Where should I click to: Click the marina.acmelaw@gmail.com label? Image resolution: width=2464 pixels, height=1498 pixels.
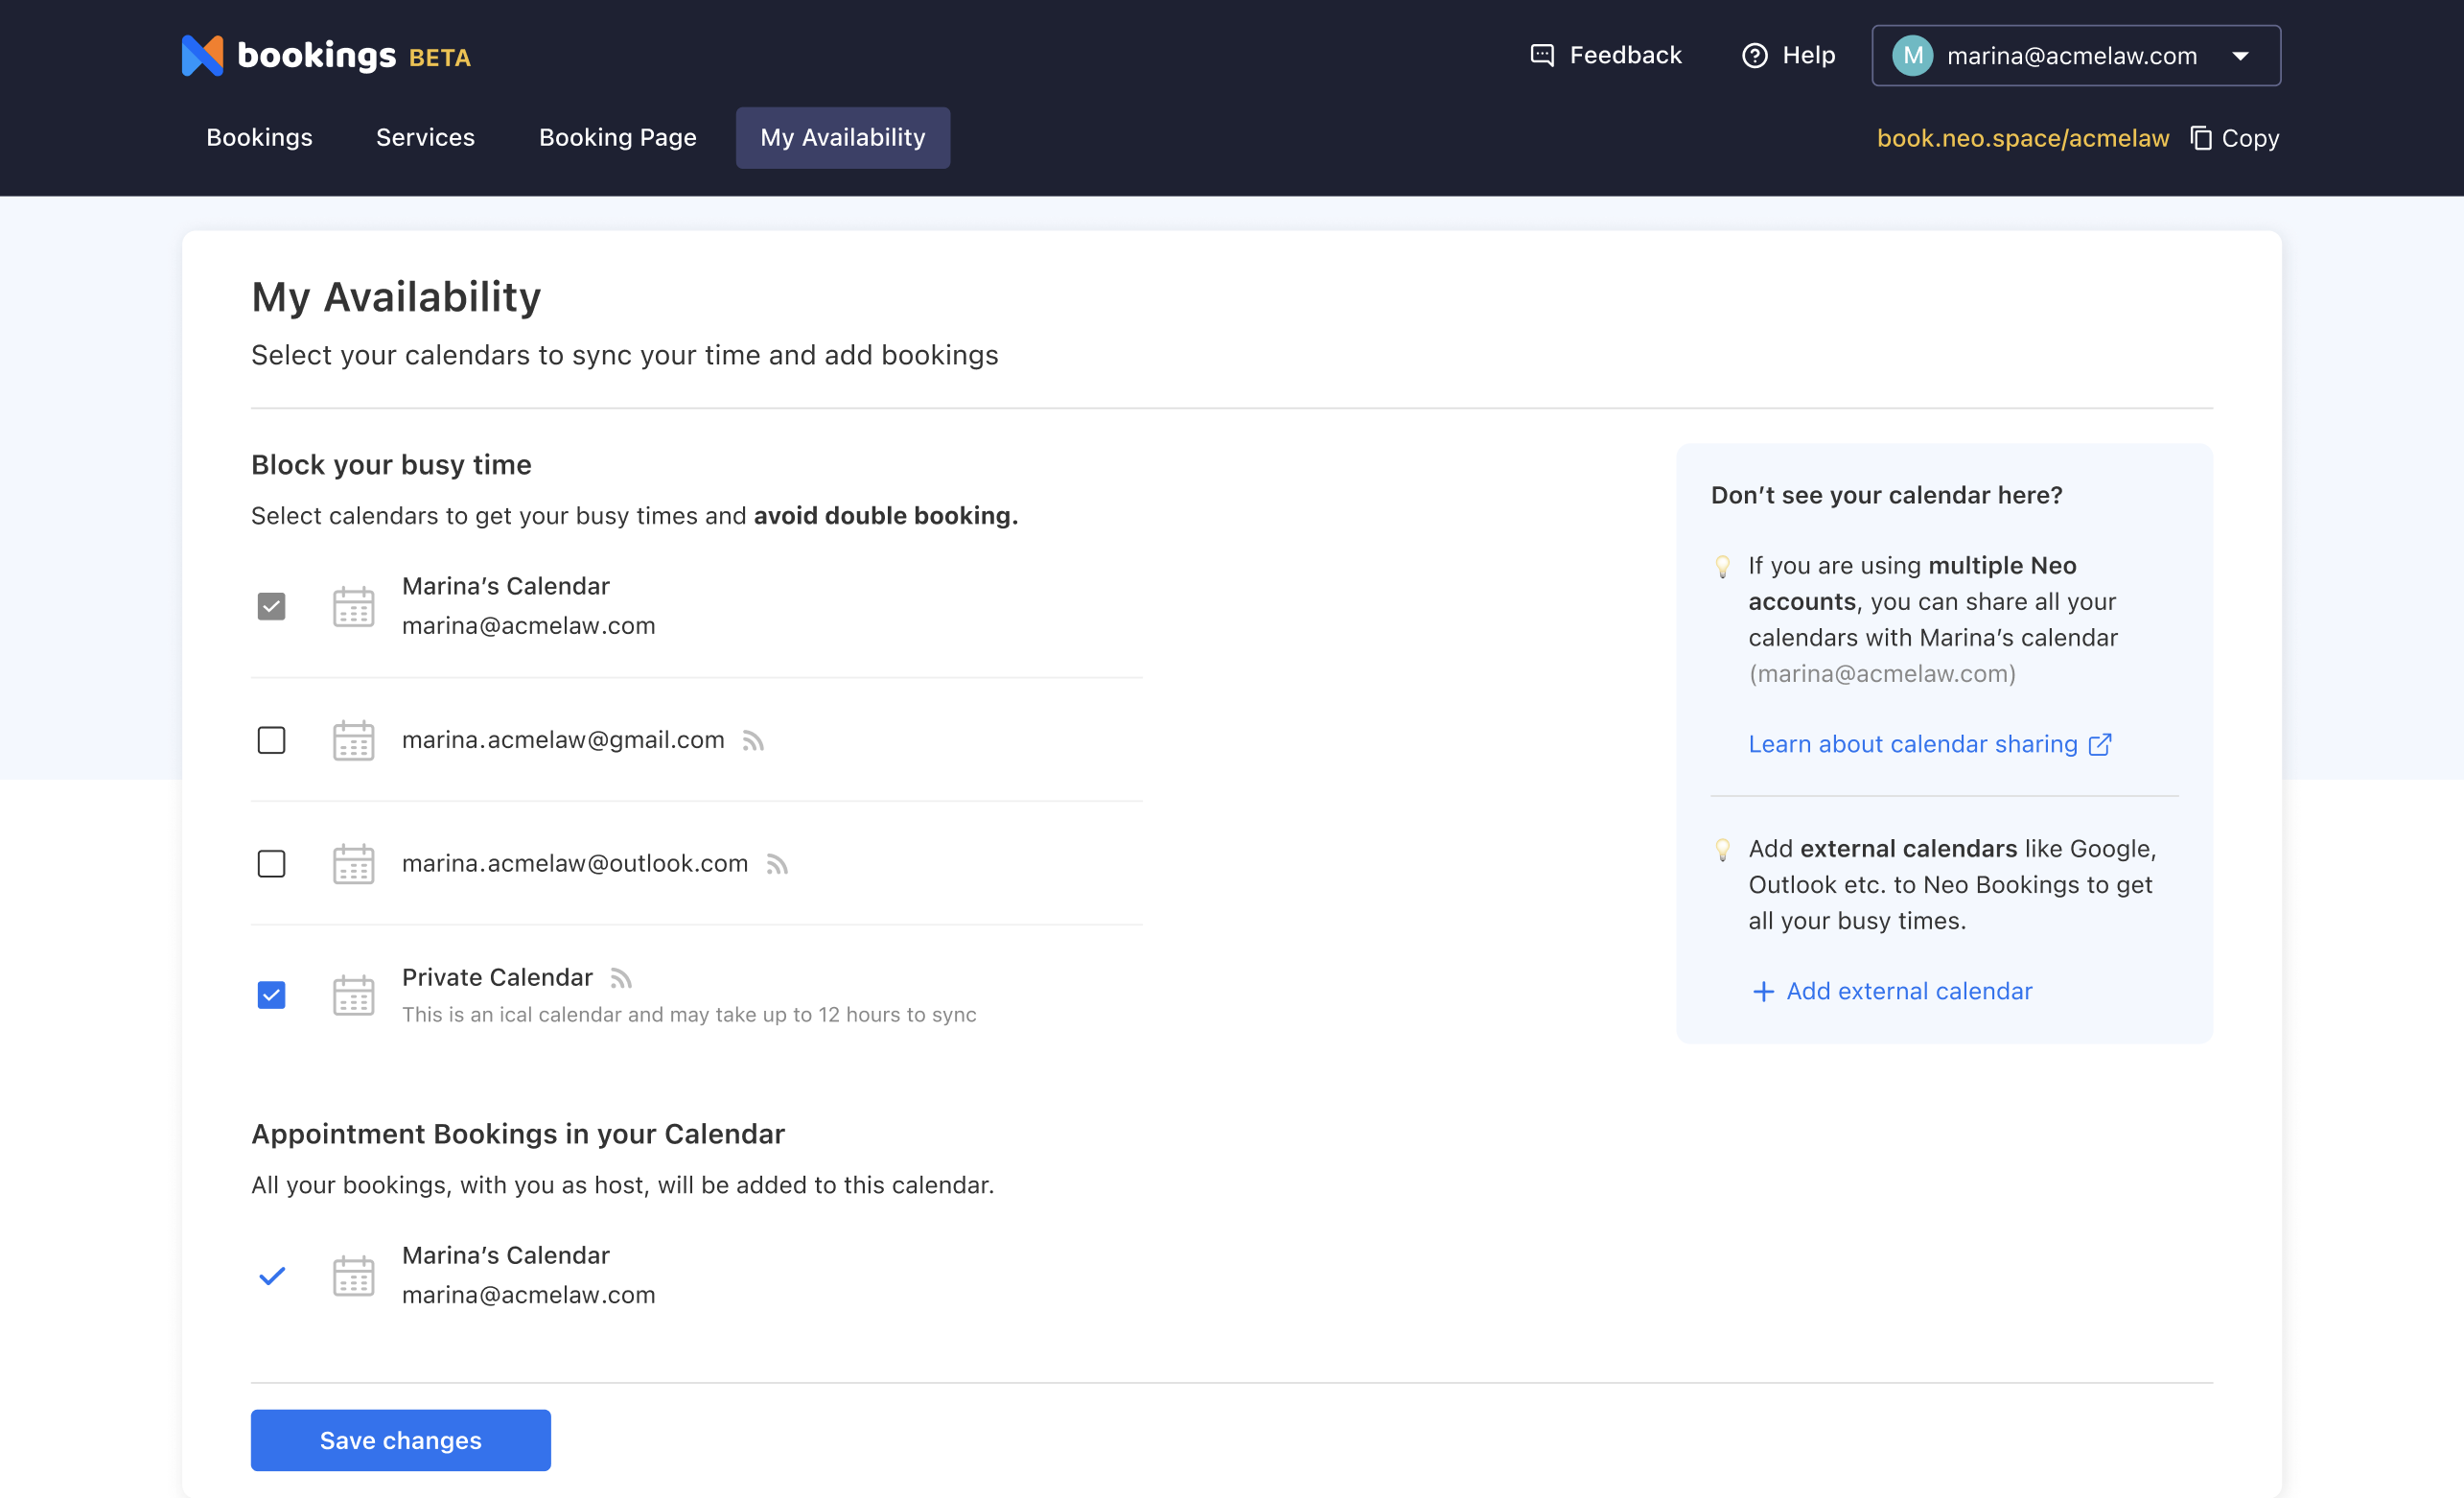[563, 740]
